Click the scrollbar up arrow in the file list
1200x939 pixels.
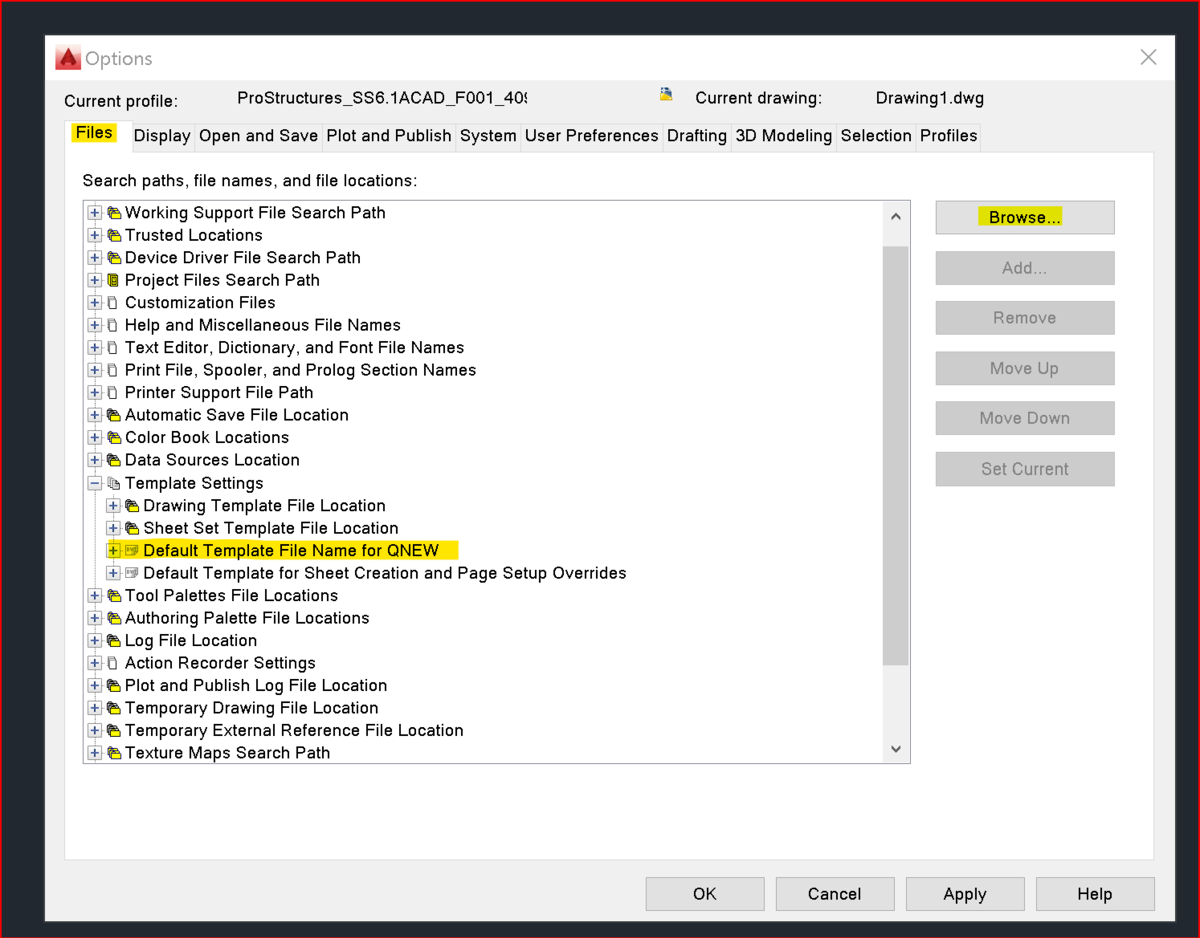point(896,216)
